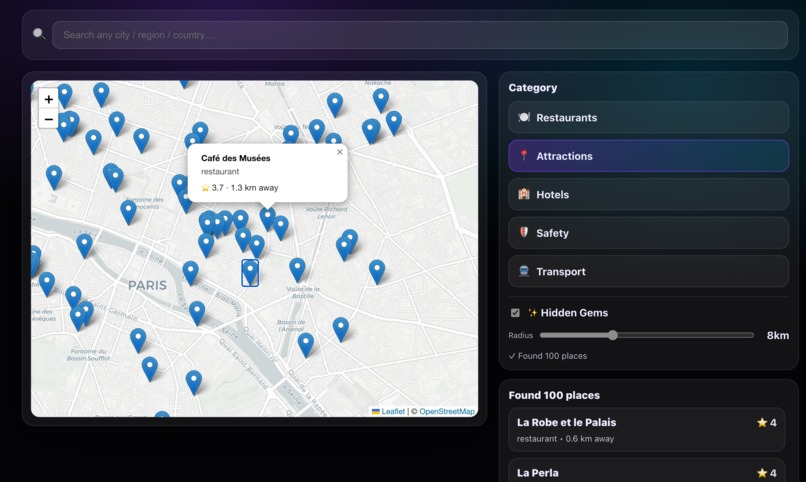Image resolution: width=806 pixels, height=482 pixels.
Task: Click the pin beside Voûte de la Bastille
Action: [297, 270]
